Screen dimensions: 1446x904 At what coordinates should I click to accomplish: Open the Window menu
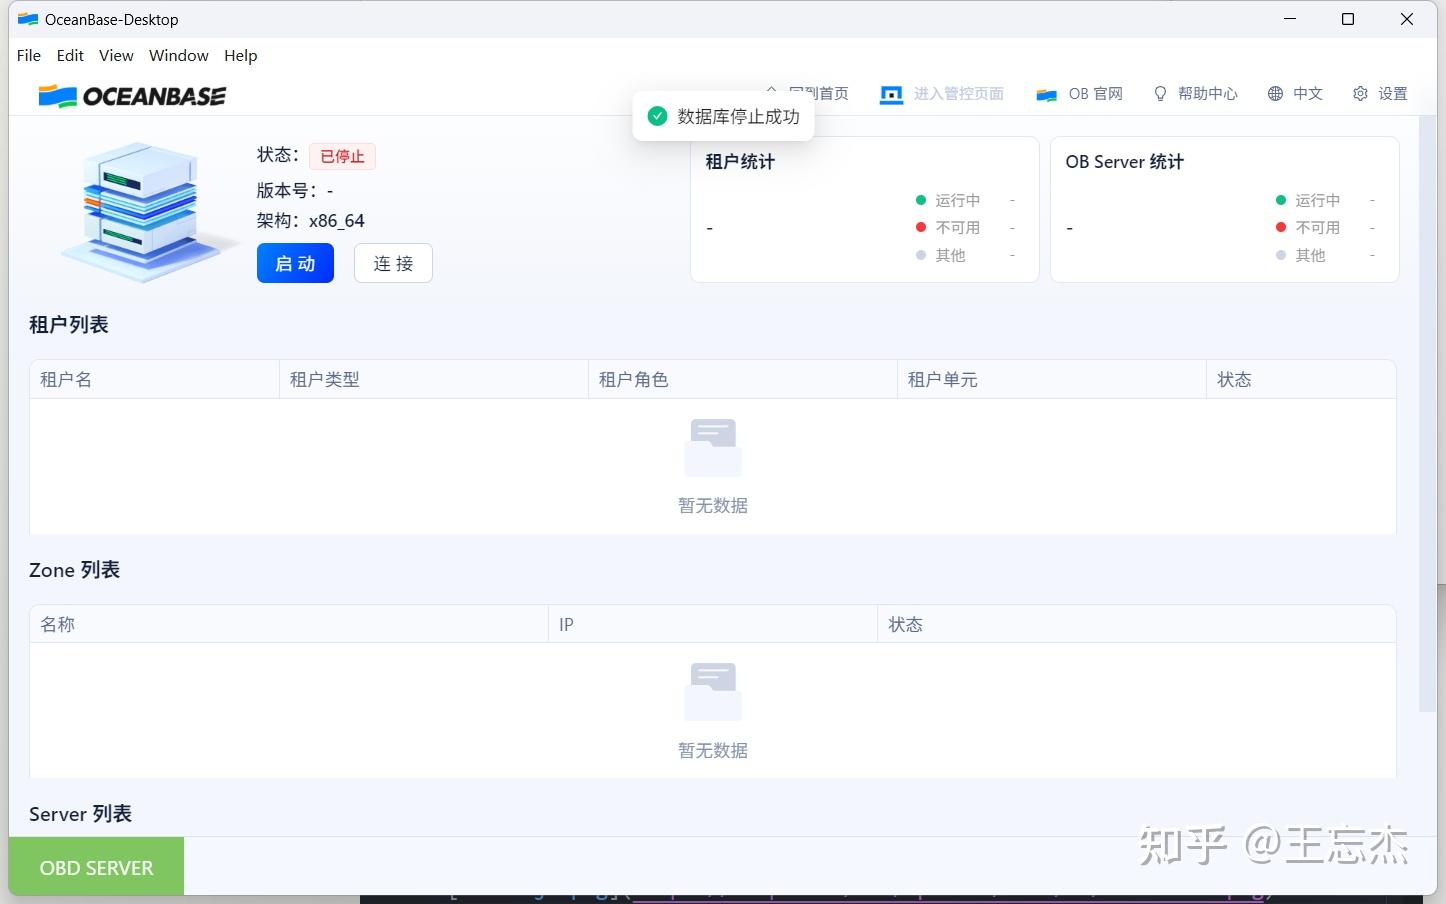178,55
